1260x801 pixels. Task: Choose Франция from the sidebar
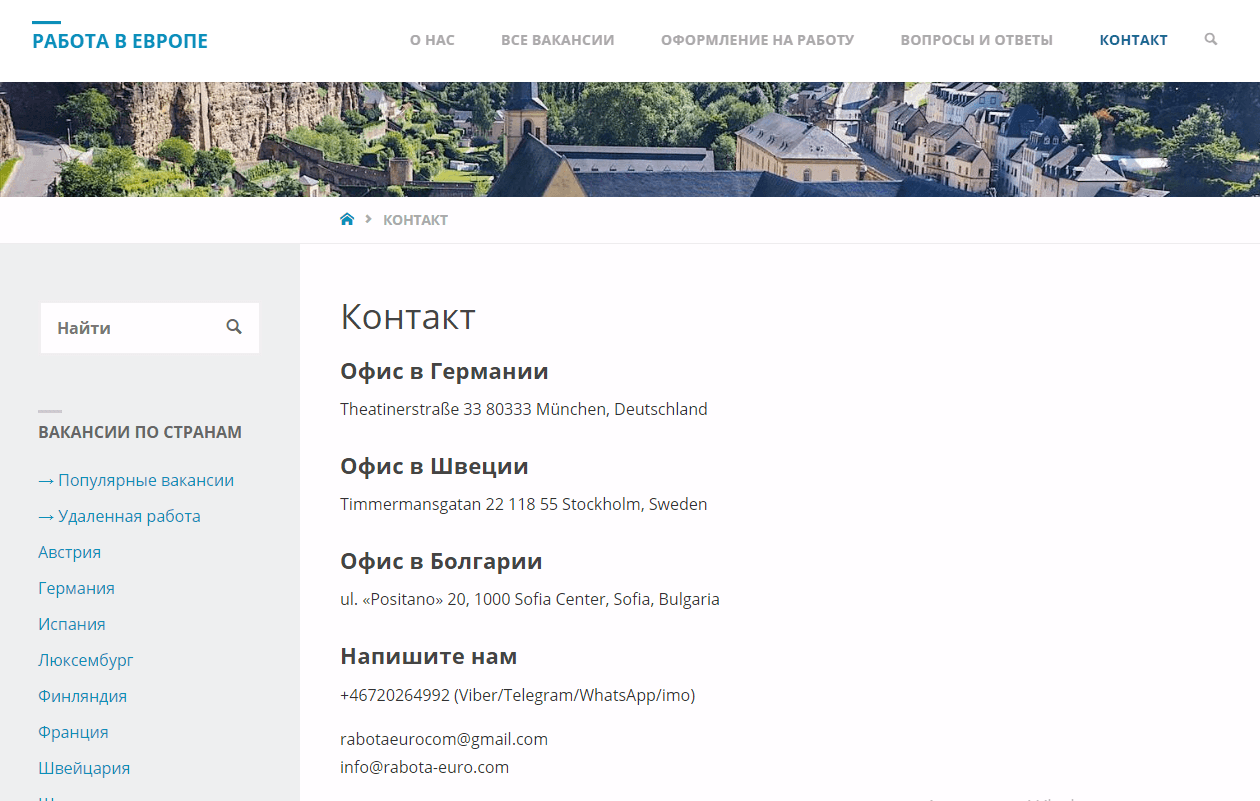pos(73,732)
